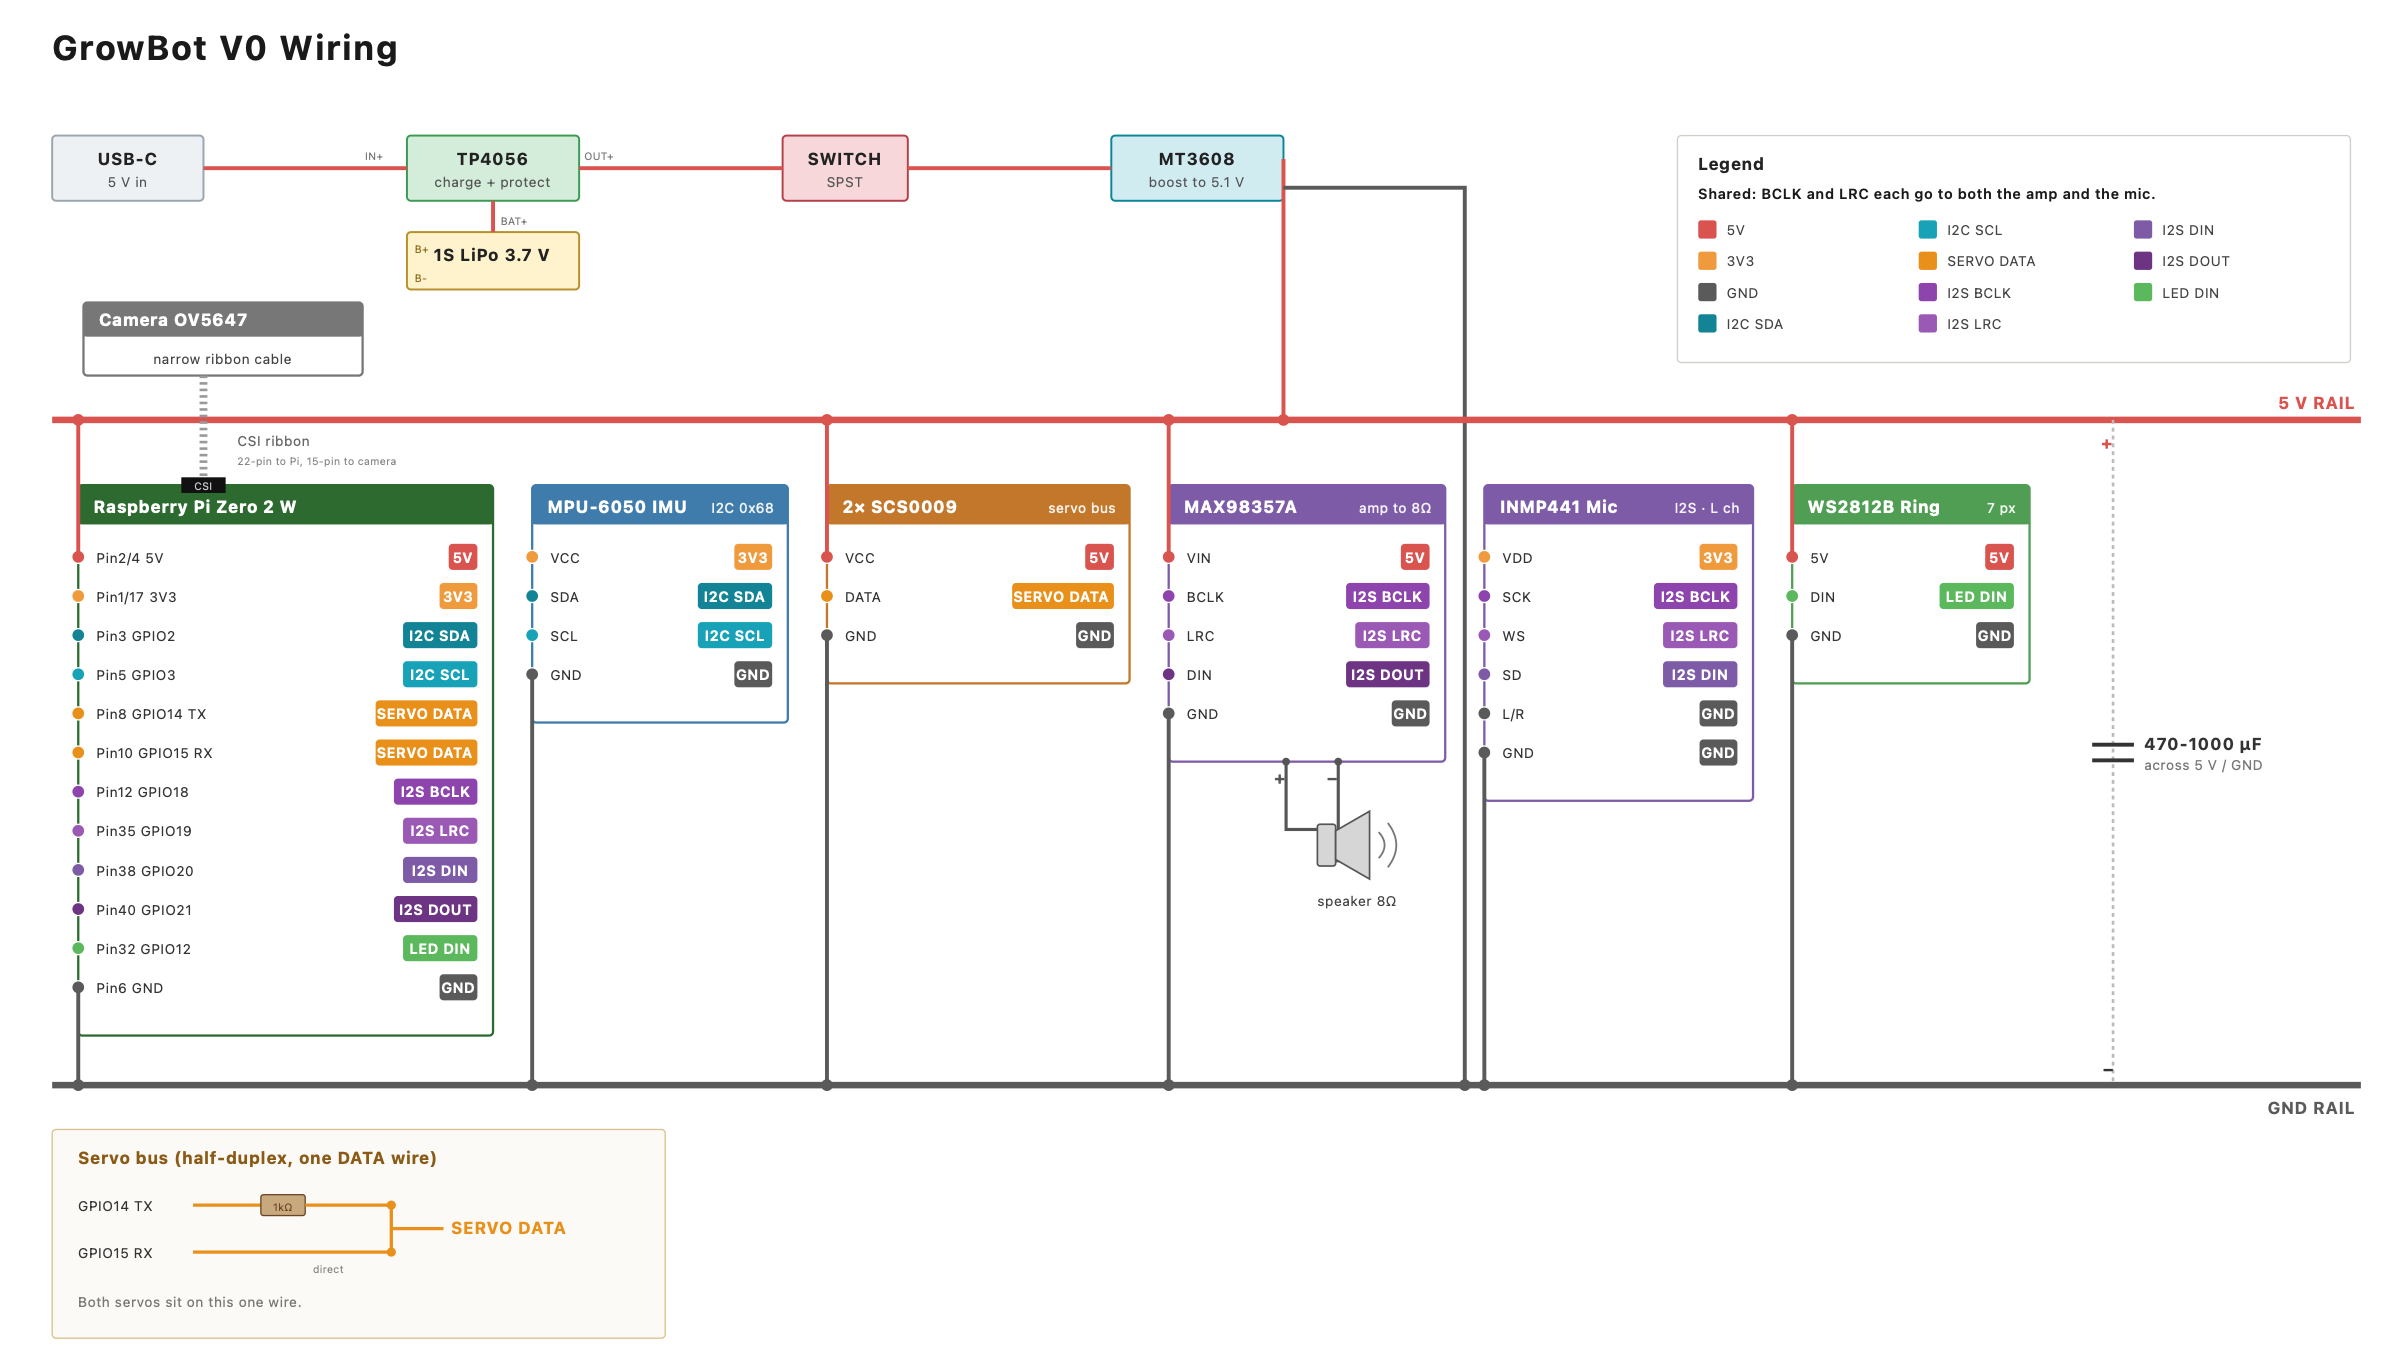2400x1372 pixels.
Task: Click the I2S DOUT legend swatch
Action: (x=2143, y=261)
